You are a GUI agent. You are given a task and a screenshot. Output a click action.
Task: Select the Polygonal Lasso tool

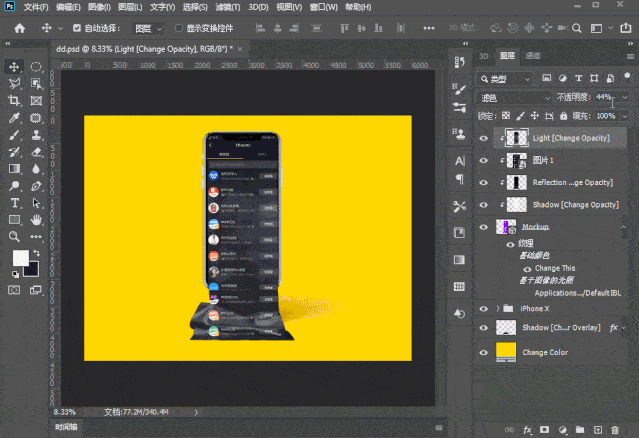[x=14, y=84]
